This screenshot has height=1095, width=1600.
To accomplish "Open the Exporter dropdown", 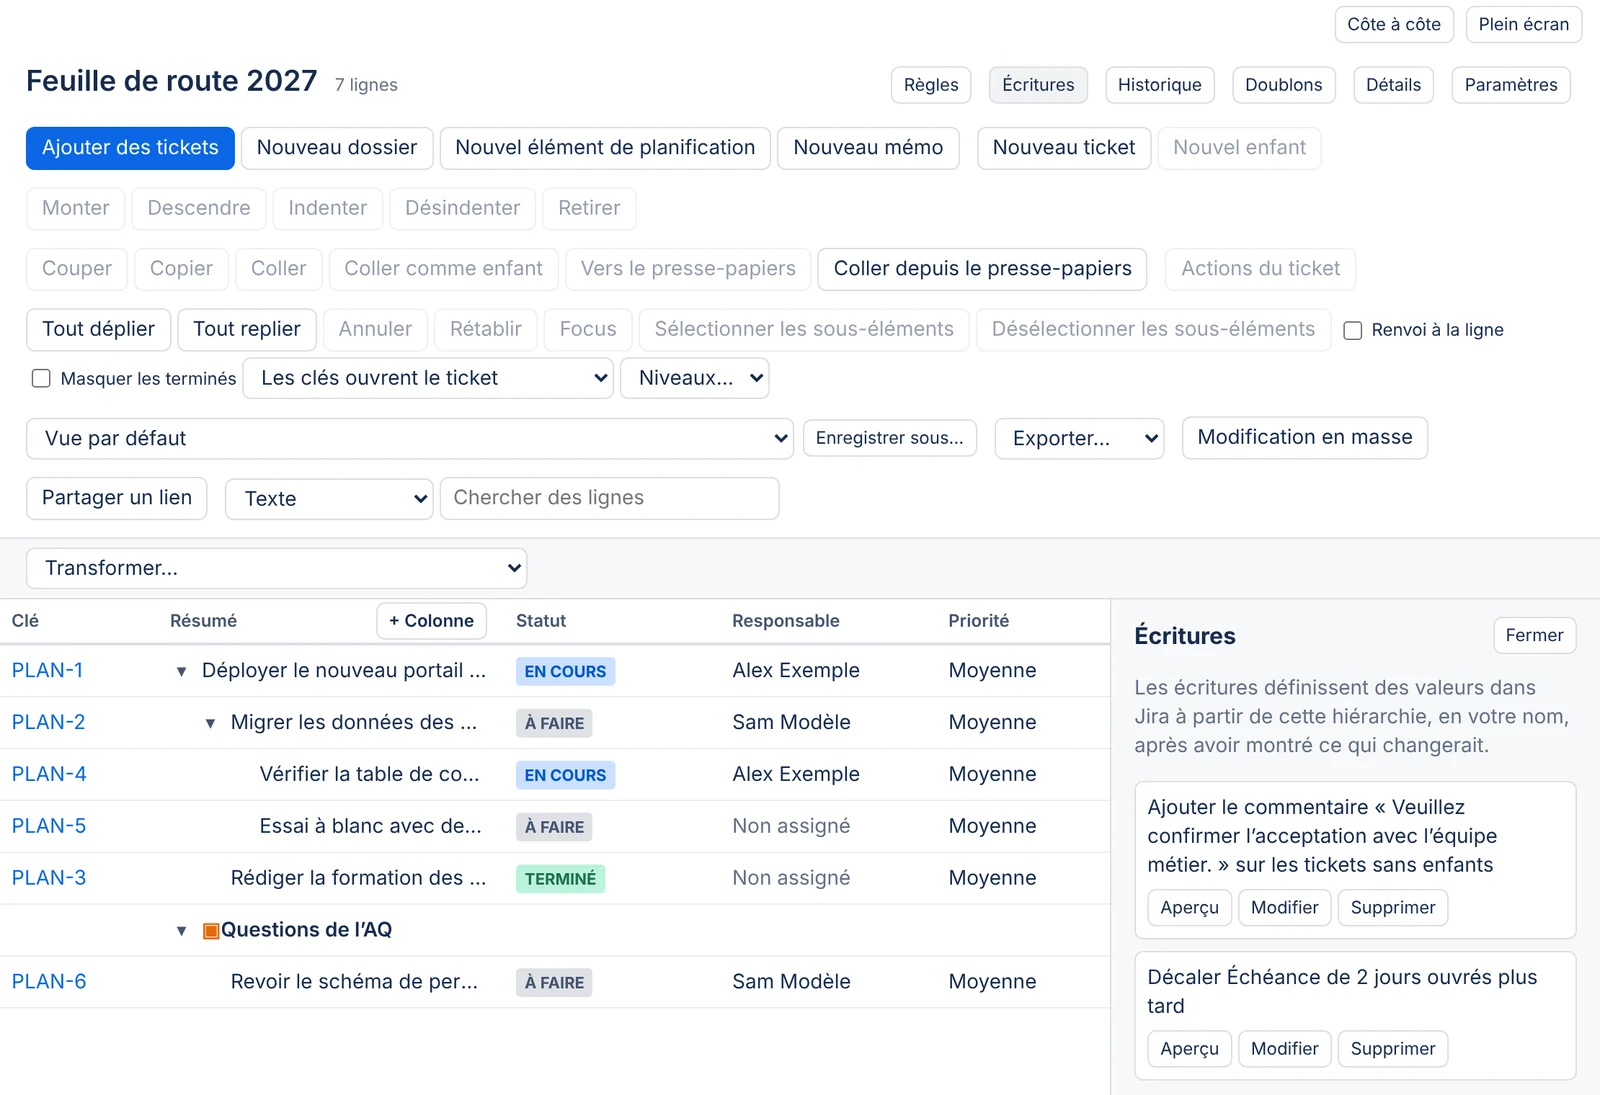I will [x=1079, y=438].
